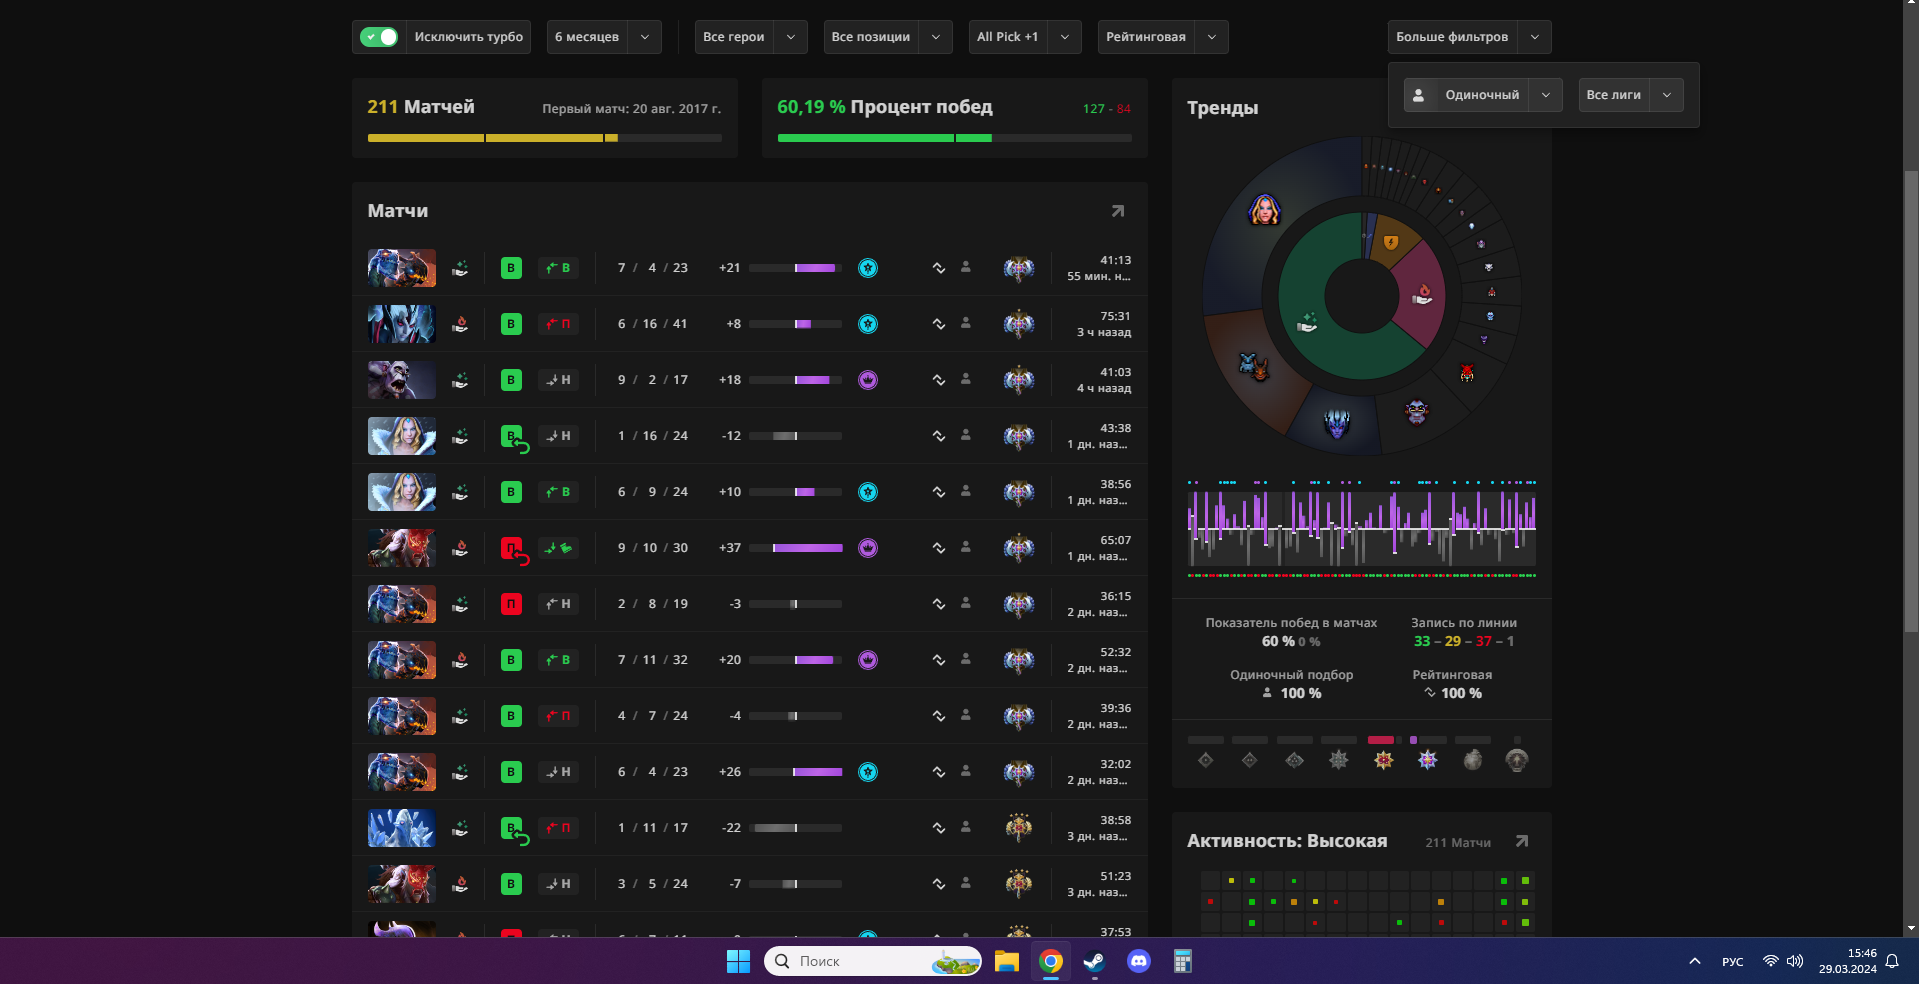This screenshot has height=984, width=1919.
Task: Select the Immortal rank medal in Trends
Action: pyautogui.click(x=1516, y=760)
